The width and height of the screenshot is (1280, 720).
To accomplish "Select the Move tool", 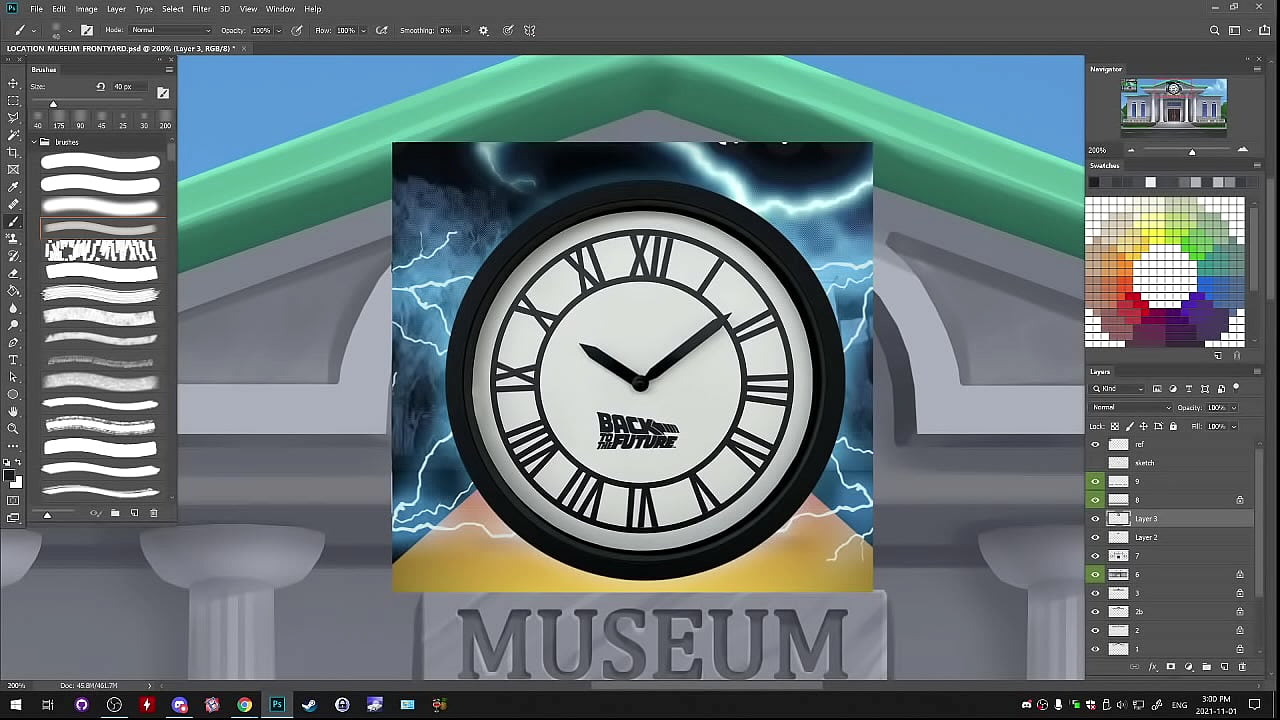I will tap(13, 84).
